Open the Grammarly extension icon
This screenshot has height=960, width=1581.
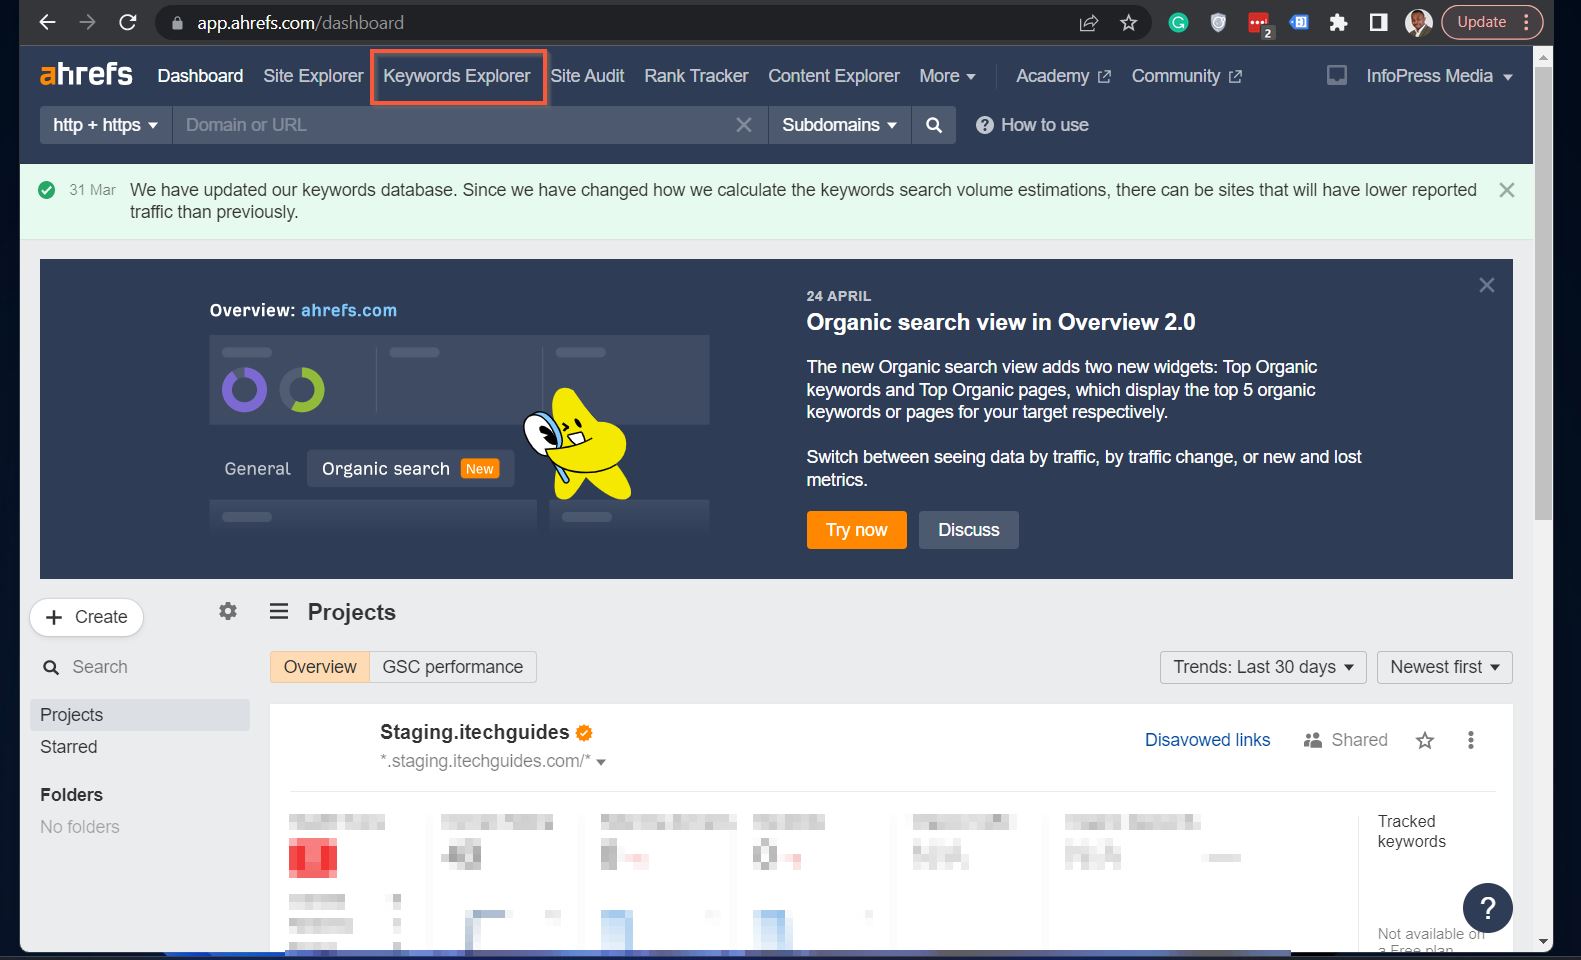click(x=1178, y=22)
